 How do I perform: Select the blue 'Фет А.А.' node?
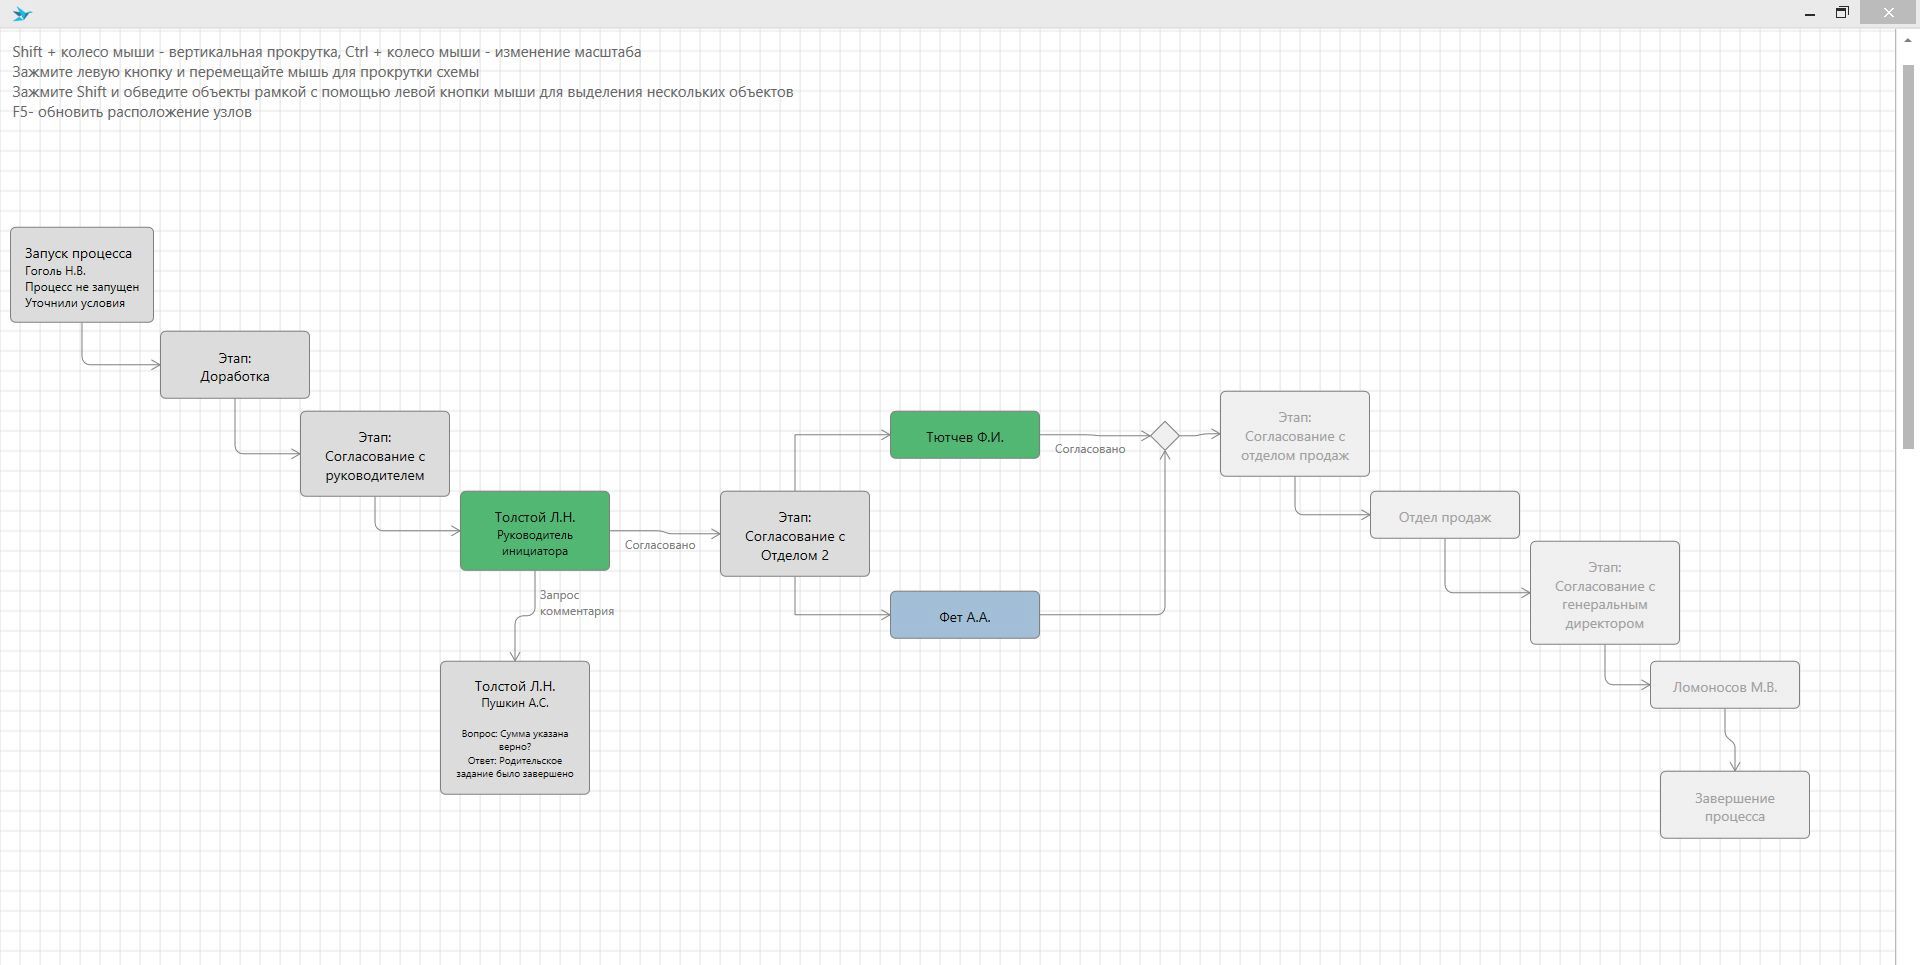tap(965, 616)
